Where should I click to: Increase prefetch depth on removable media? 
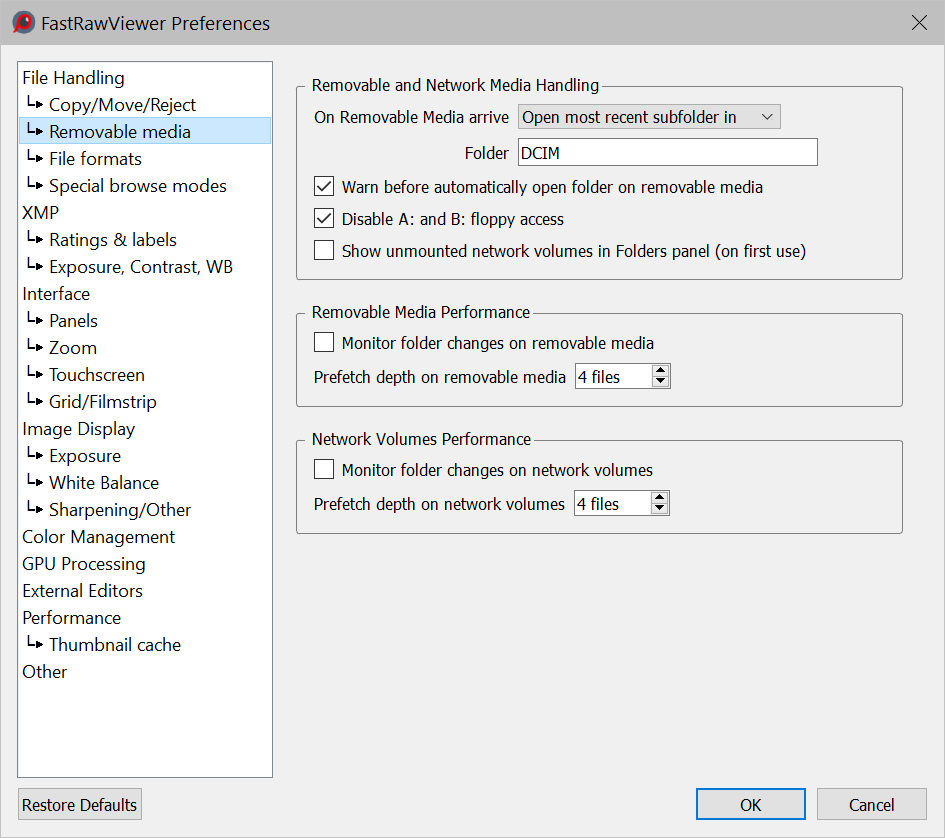pyautogui.click(x=659, y=371)
